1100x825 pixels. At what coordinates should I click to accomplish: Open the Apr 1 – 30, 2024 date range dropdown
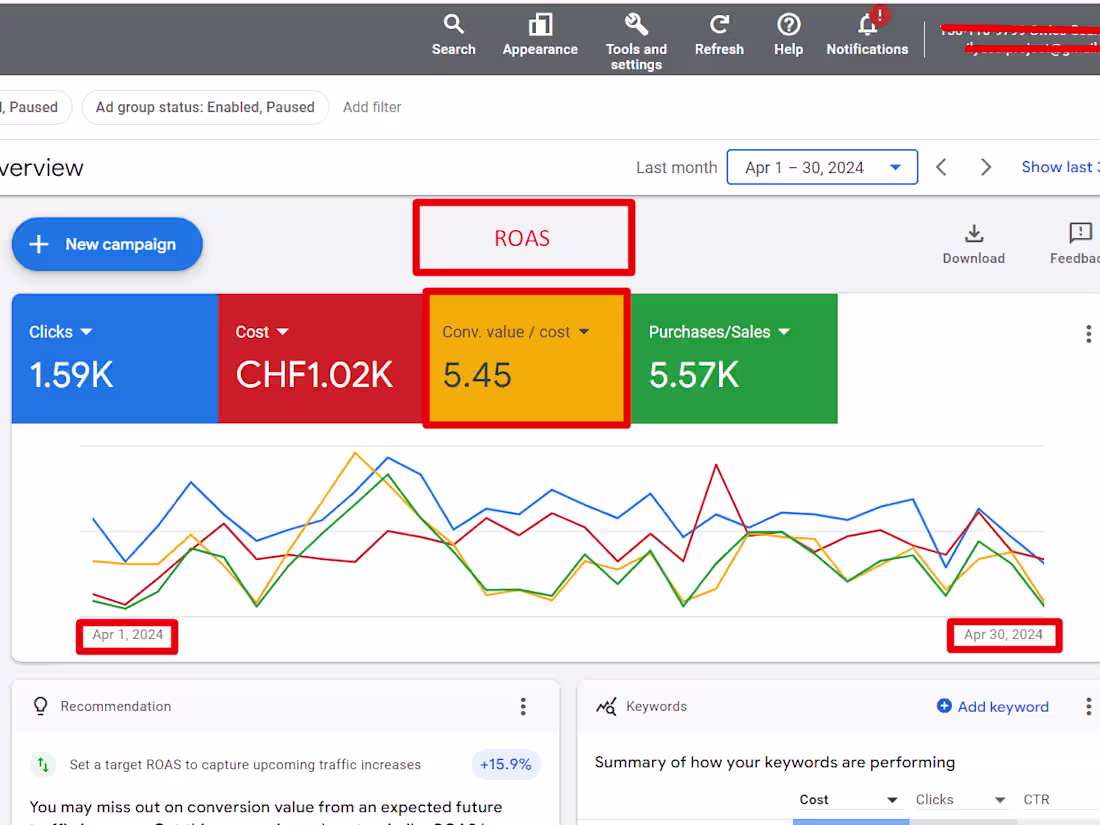click(822, 167)
